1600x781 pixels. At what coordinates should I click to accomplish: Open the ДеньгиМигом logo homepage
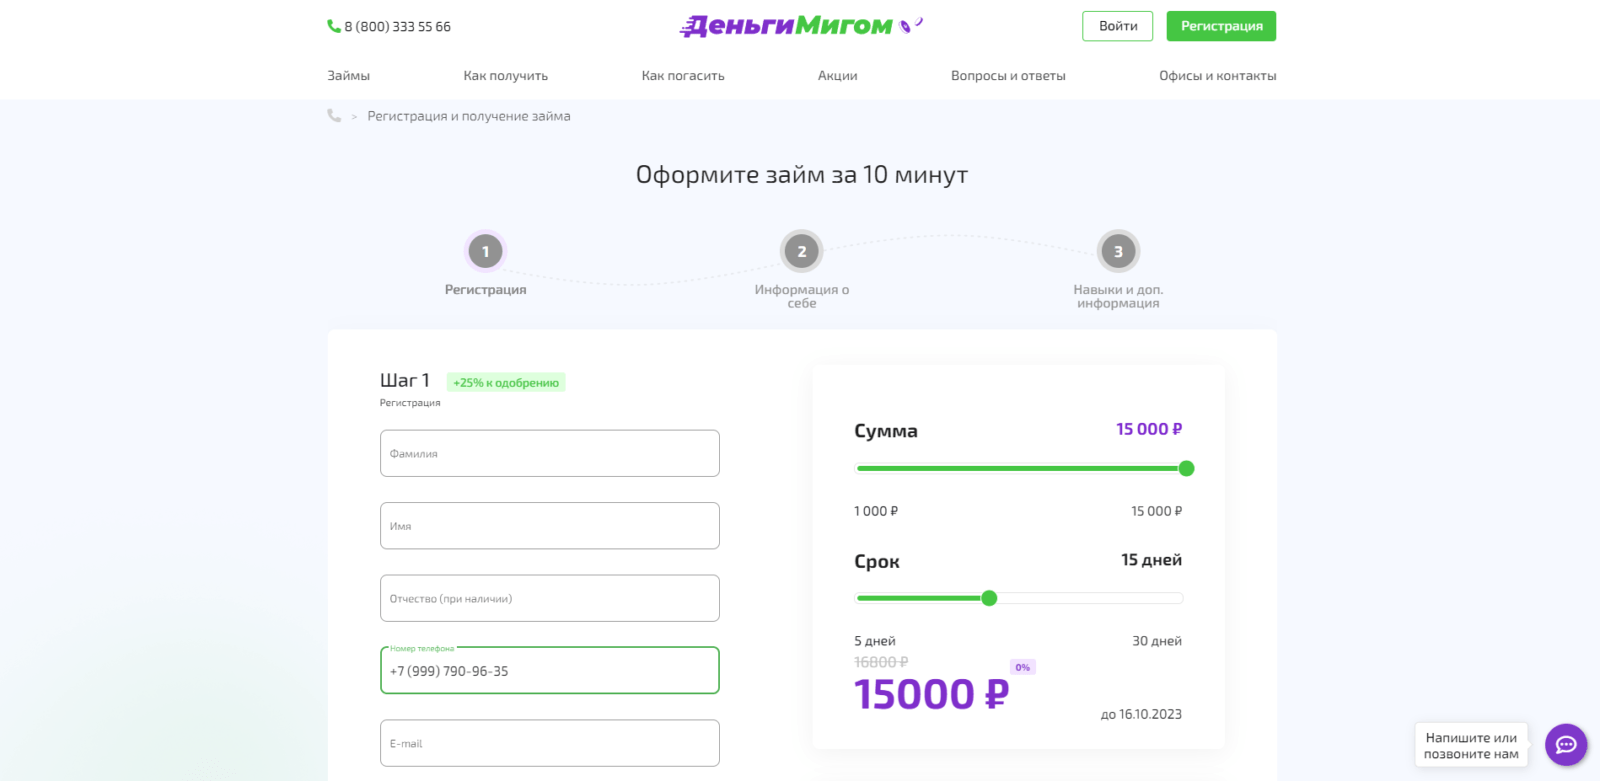point(801,26)
